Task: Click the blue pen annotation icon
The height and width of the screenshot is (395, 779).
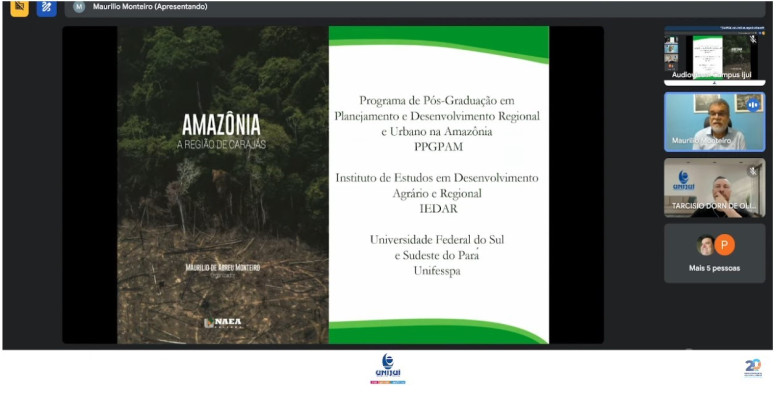Action: point(47,7)
